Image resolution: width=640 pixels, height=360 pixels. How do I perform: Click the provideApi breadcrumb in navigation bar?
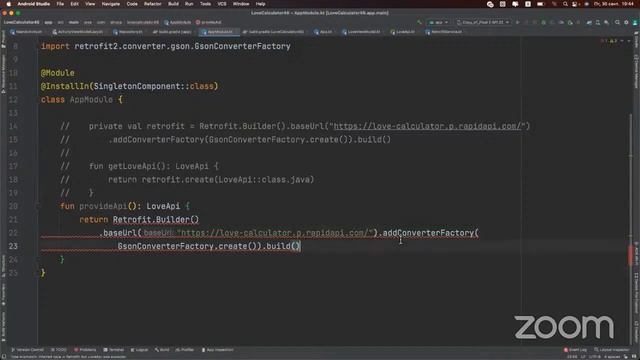pyautogui.click(x=209, y=22)
